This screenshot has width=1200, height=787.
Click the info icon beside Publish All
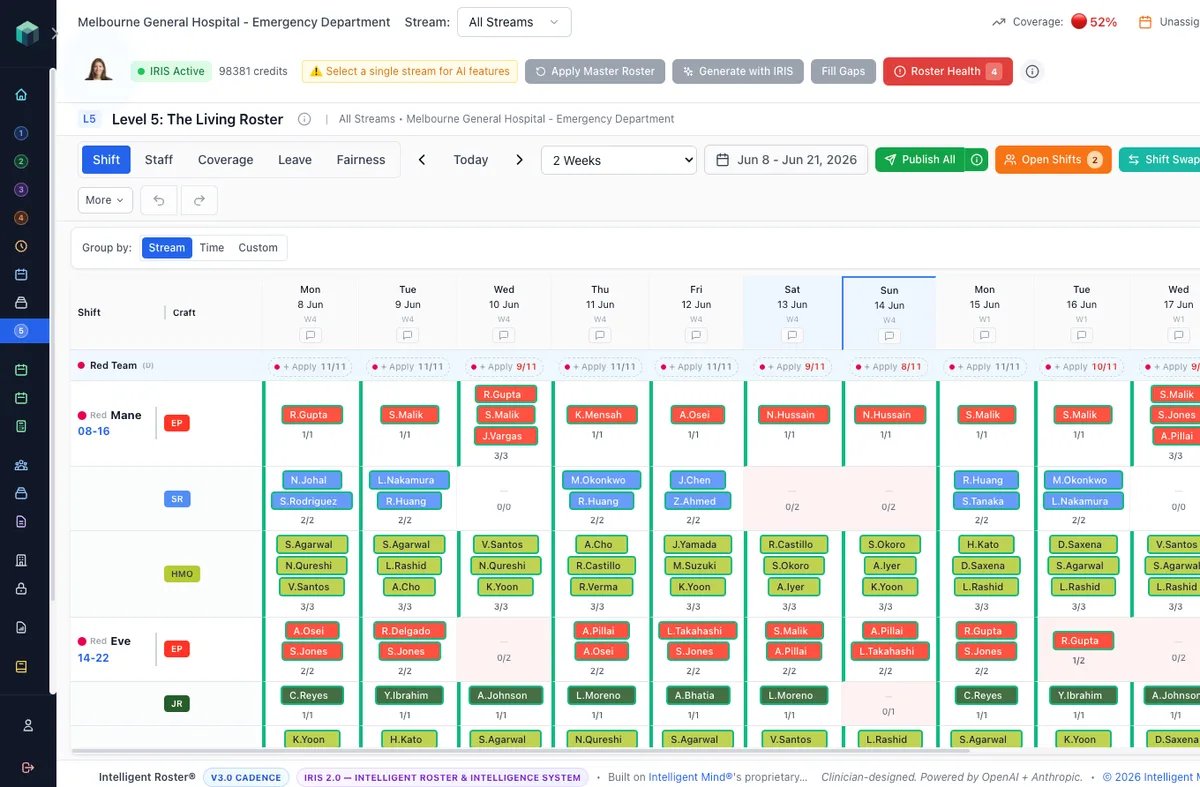[977, 159]
